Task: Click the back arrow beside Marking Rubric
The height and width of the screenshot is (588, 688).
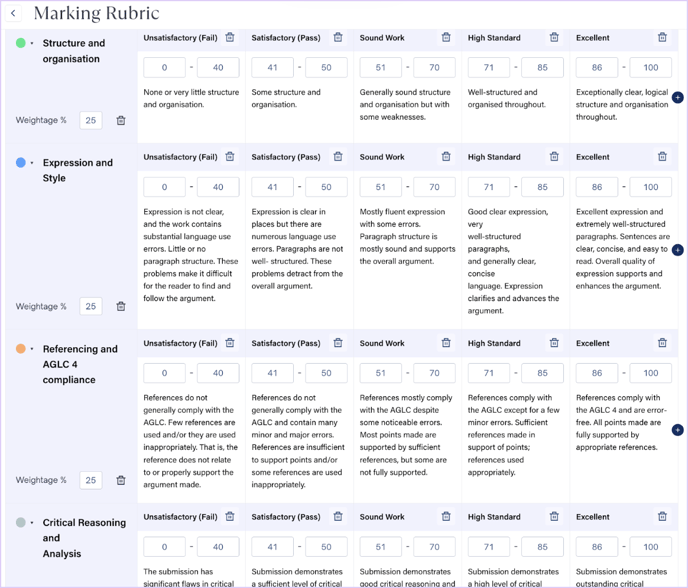Action: coord(13,14)
